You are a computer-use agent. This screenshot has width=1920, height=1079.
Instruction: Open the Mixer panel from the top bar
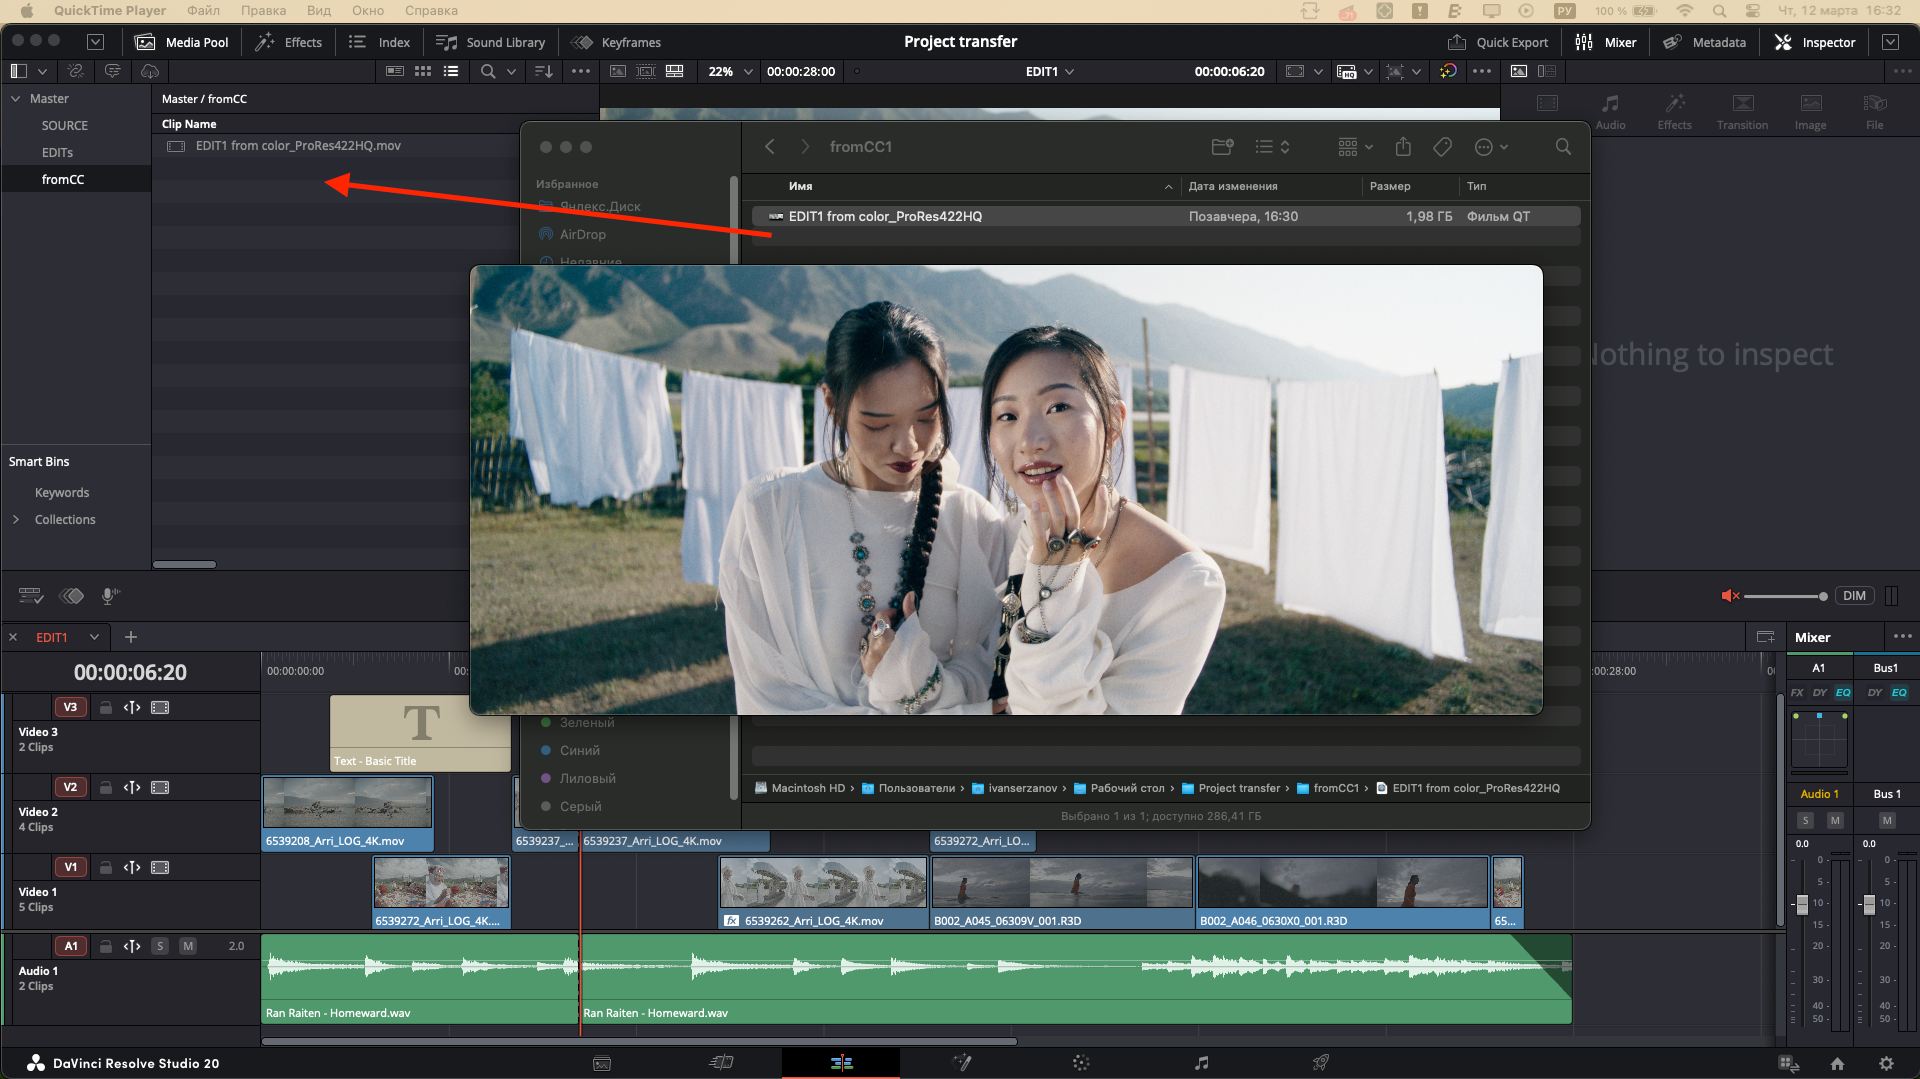pos(1606,42)
